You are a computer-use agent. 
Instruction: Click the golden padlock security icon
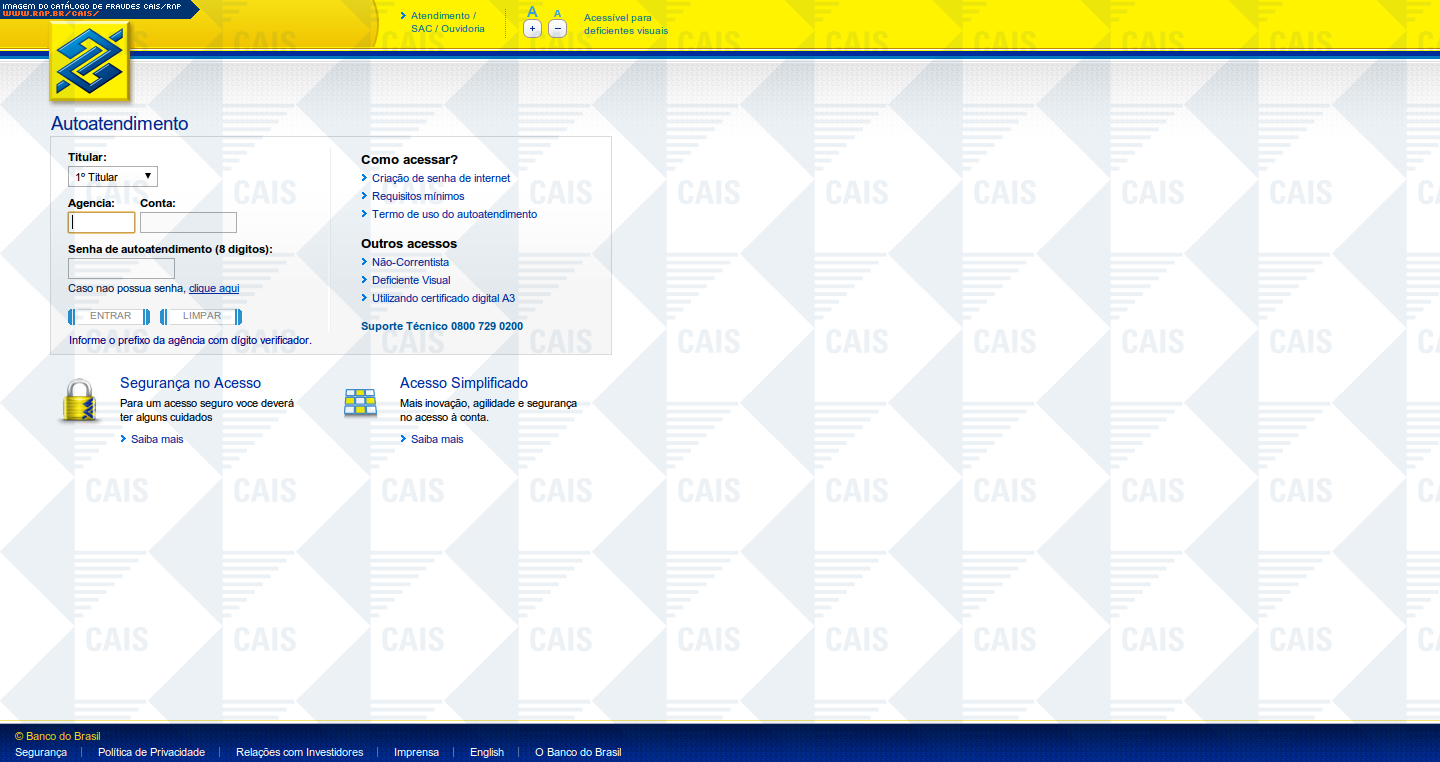coord(80,401)
